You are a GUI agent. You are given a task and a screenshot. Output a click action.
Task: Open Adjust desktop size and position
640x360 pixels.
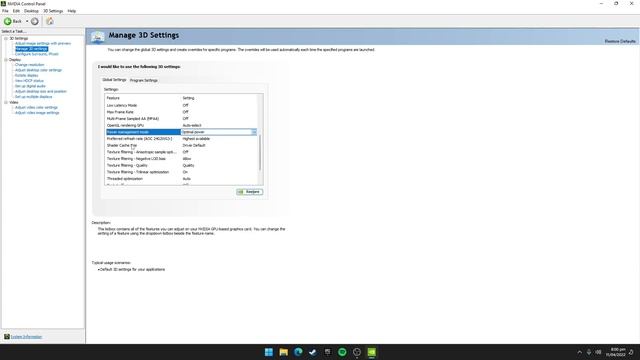[41, 91]
